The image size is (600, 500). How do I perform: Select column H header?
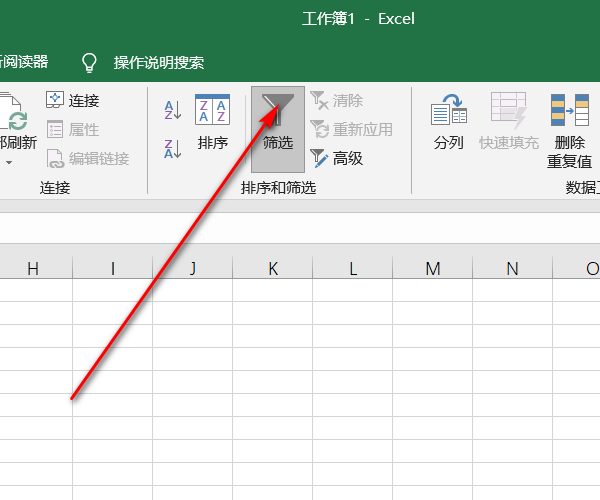[33, 269]
